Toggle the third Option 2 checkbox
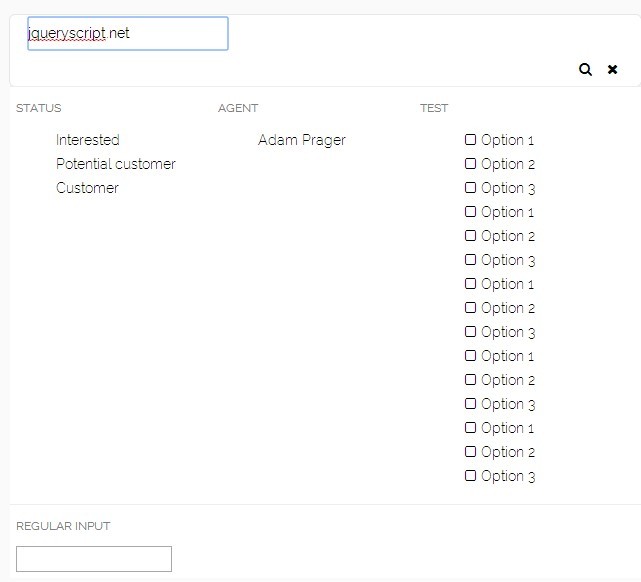The height and width of the screenshot is (582, 641). 471,308
